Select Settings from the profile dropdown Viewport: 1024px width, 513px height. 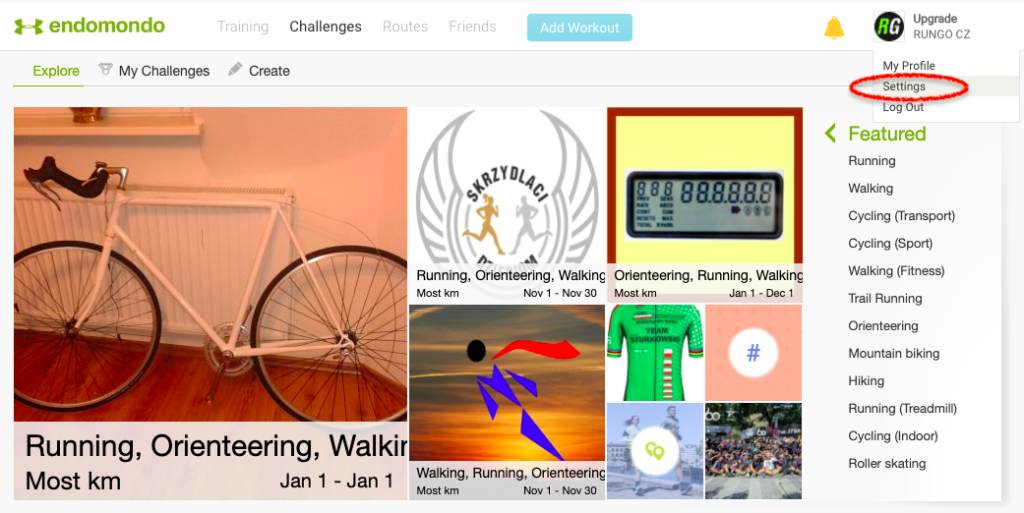[x=904, y=86]
